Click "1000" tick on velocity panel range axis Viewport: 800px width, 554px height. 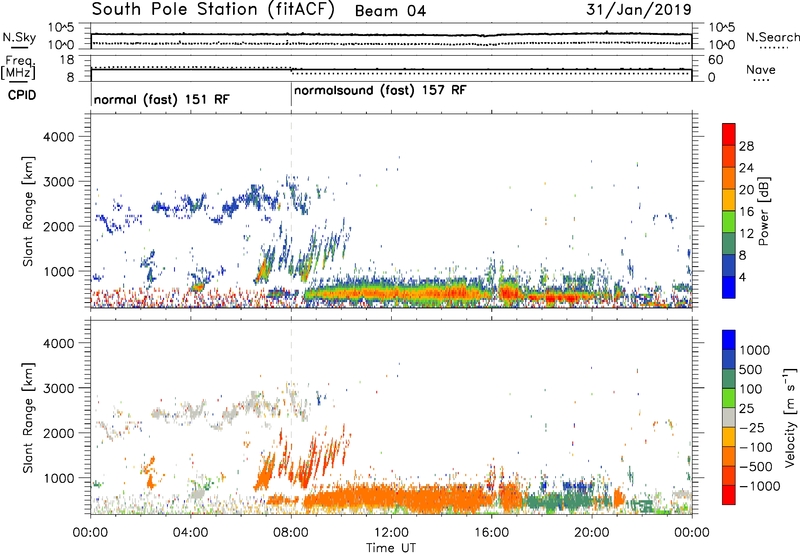(58, 478)
